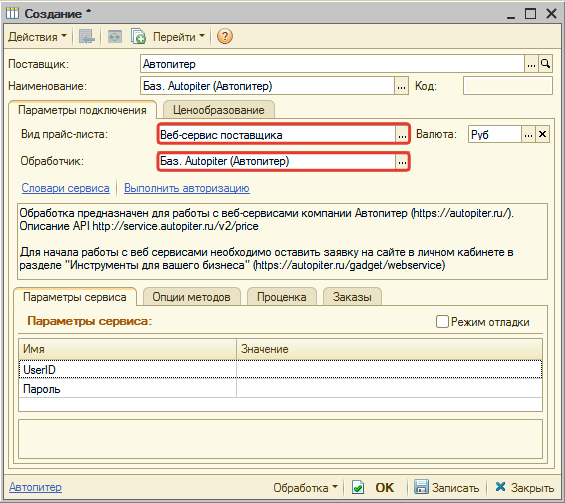Click the Поставщик field with Автопитер
The height and width of the screenshot is (503, 565).
click(332, 64)
